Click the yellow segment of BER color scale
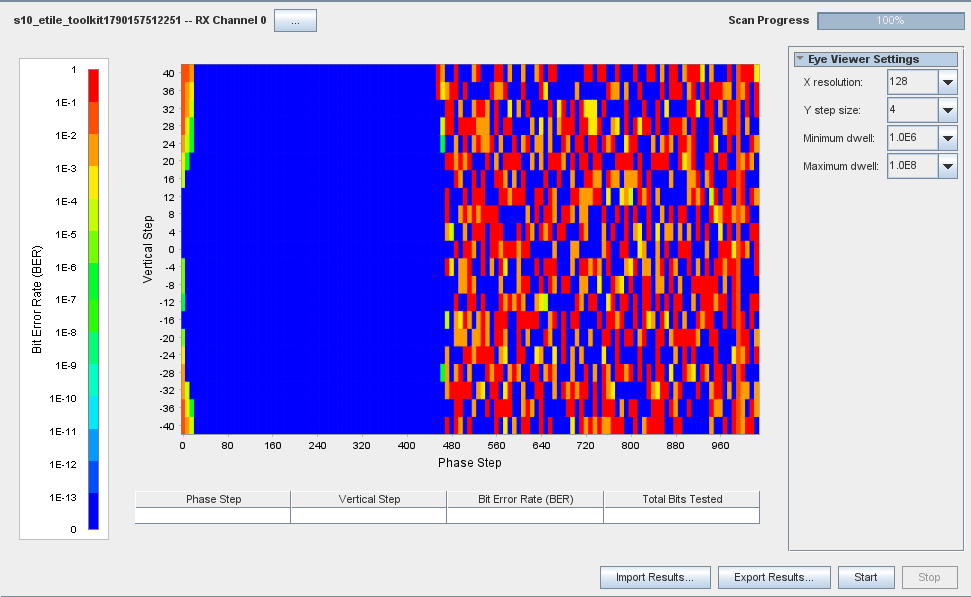 coord(94,182)
